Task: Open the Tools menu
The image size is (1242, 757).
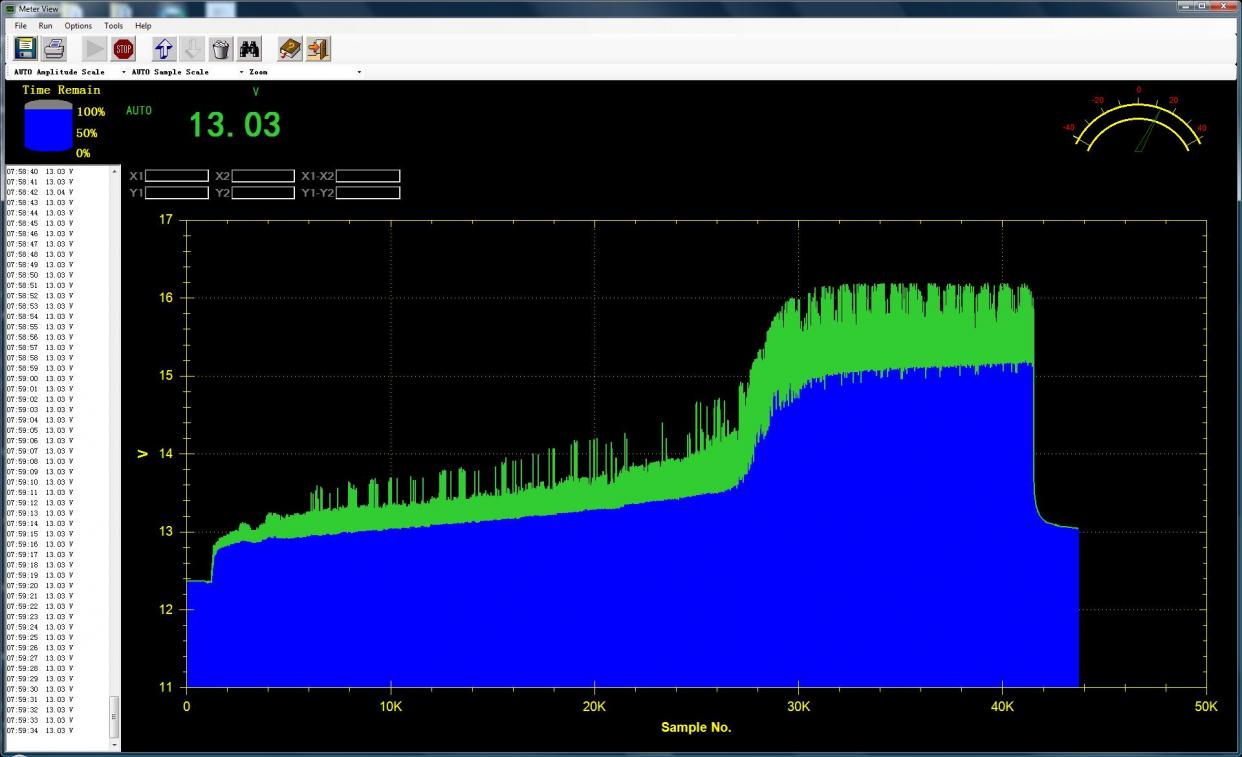Action: click(114, 26)
